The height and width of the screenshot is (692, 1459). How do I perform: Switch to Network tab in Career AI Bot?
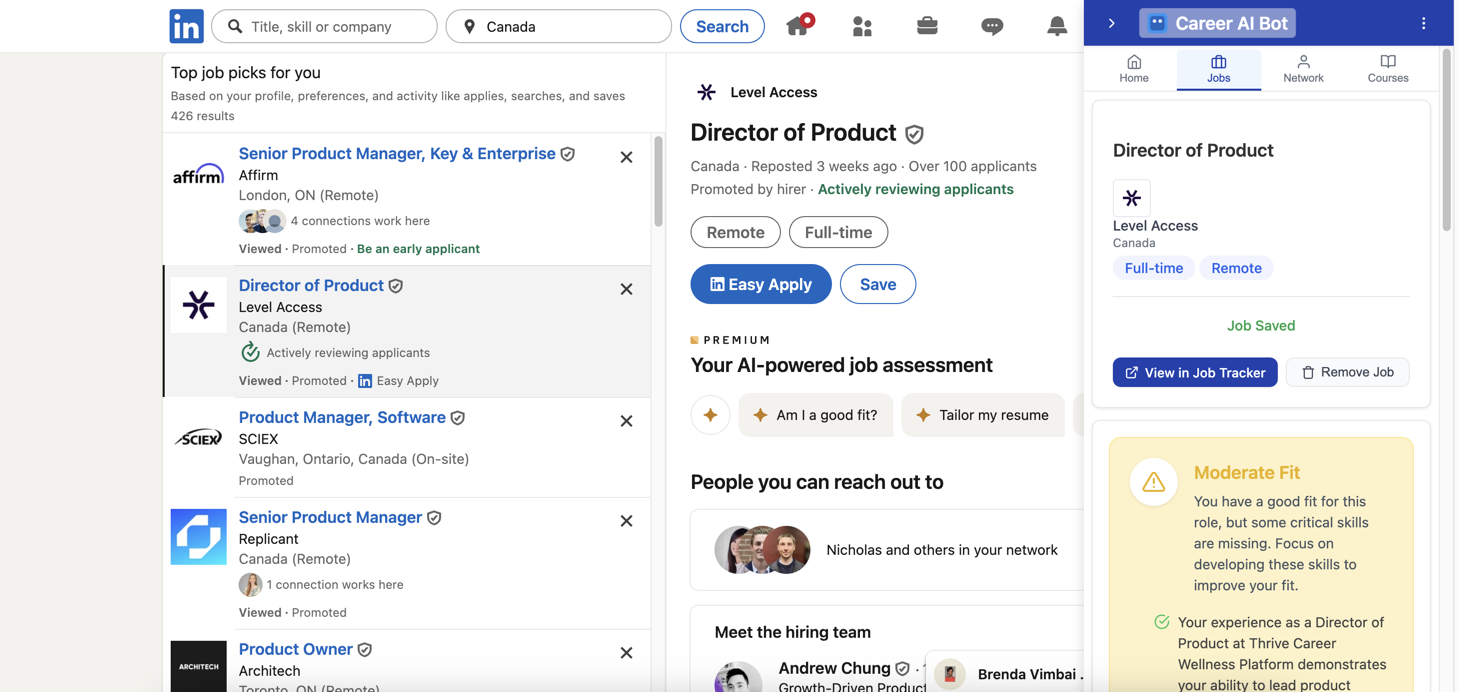[x=1303, y=69]
